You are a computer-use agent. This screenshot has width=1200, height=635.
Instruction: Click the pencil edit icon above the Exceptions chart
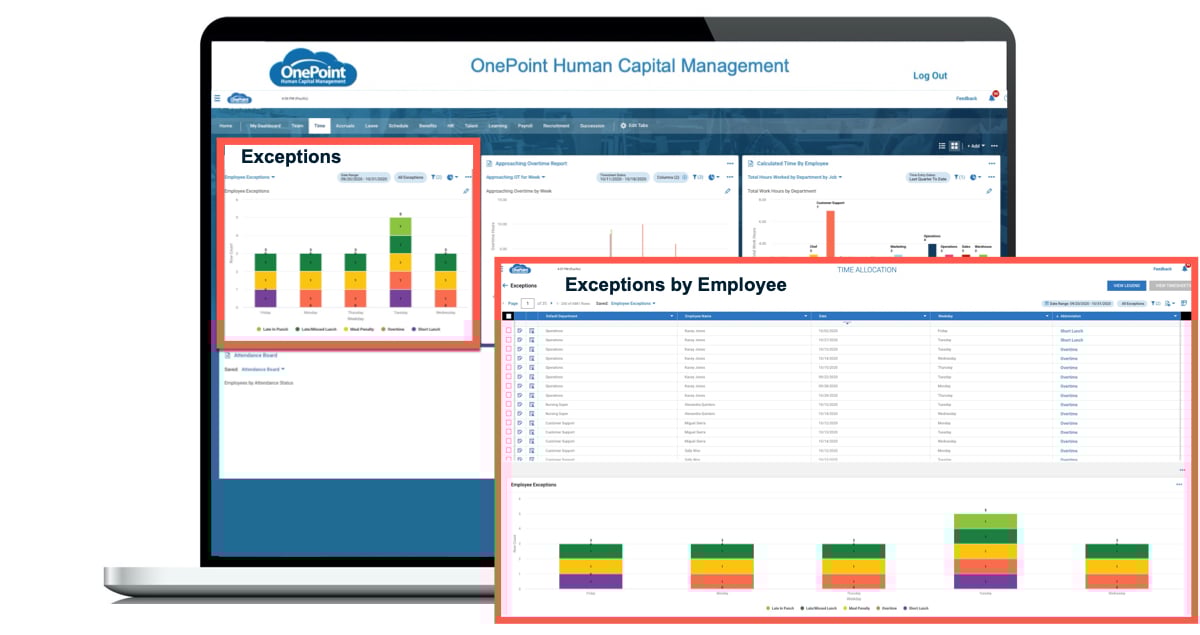click(467, 192)
